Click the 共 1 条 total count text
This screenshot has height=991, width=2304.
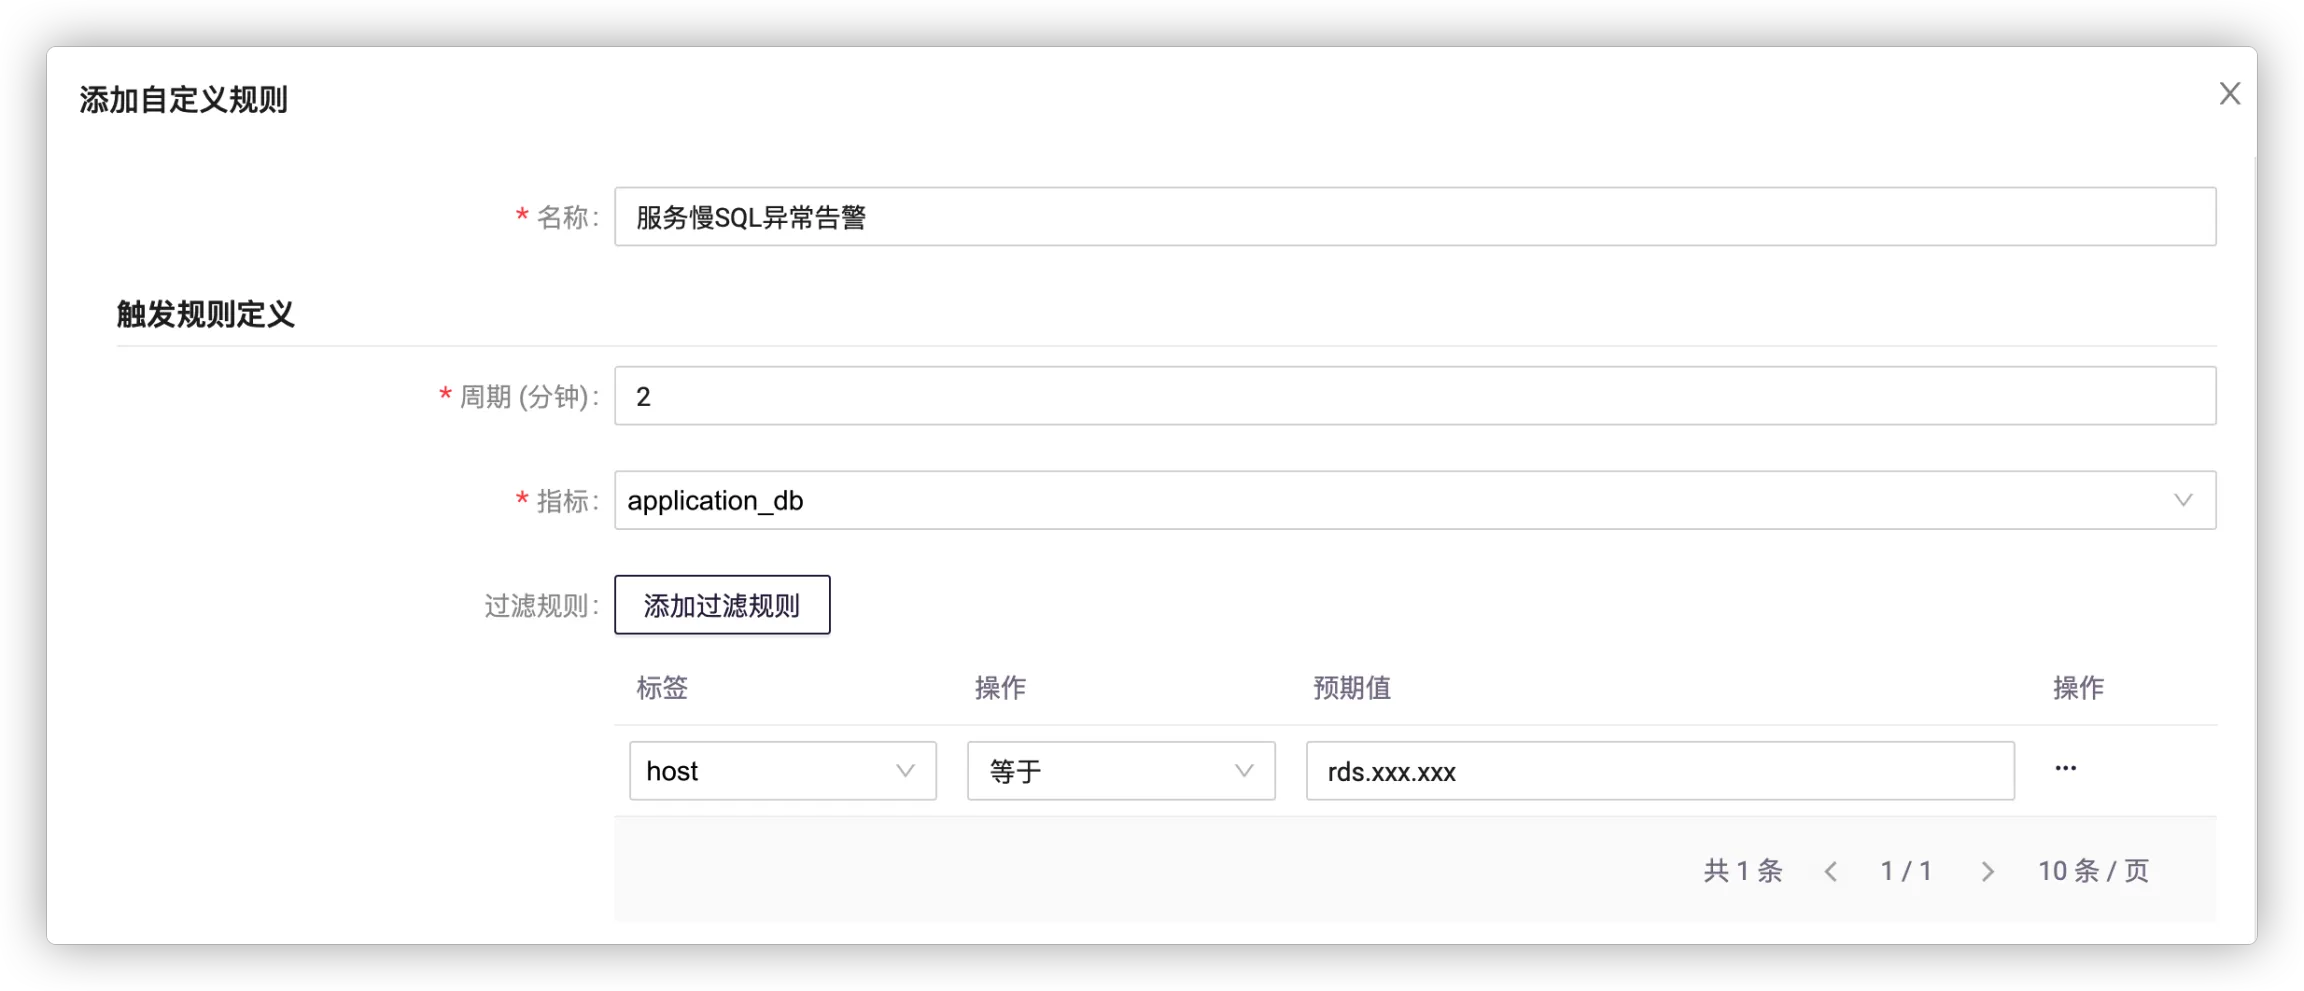(x=1742, y=871)
